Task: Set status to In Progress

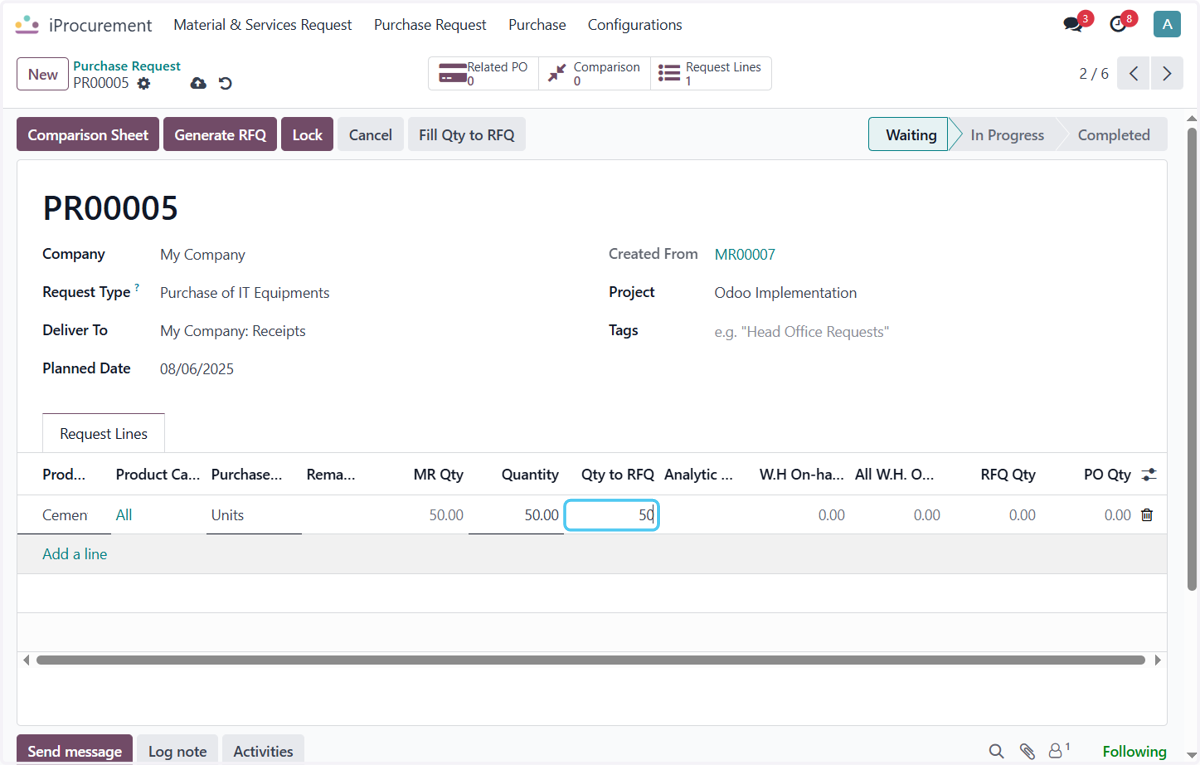Action: pyautogui.click(x=1006, y=135)
